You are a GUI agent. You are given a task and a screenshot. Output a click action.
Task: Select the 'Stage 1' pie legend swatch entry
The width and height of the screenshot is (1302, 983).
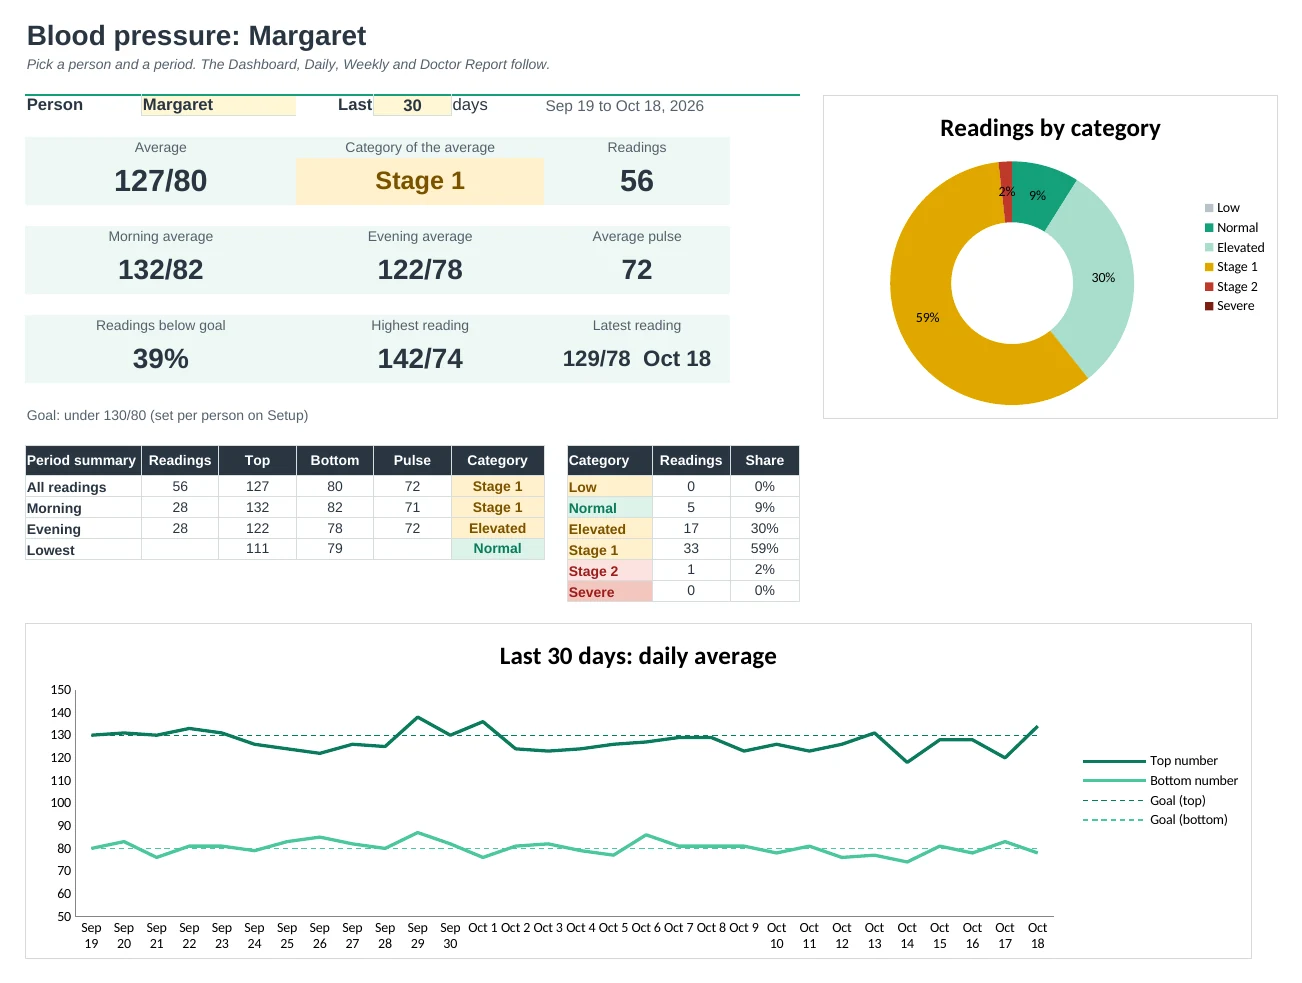[1231, 267]
